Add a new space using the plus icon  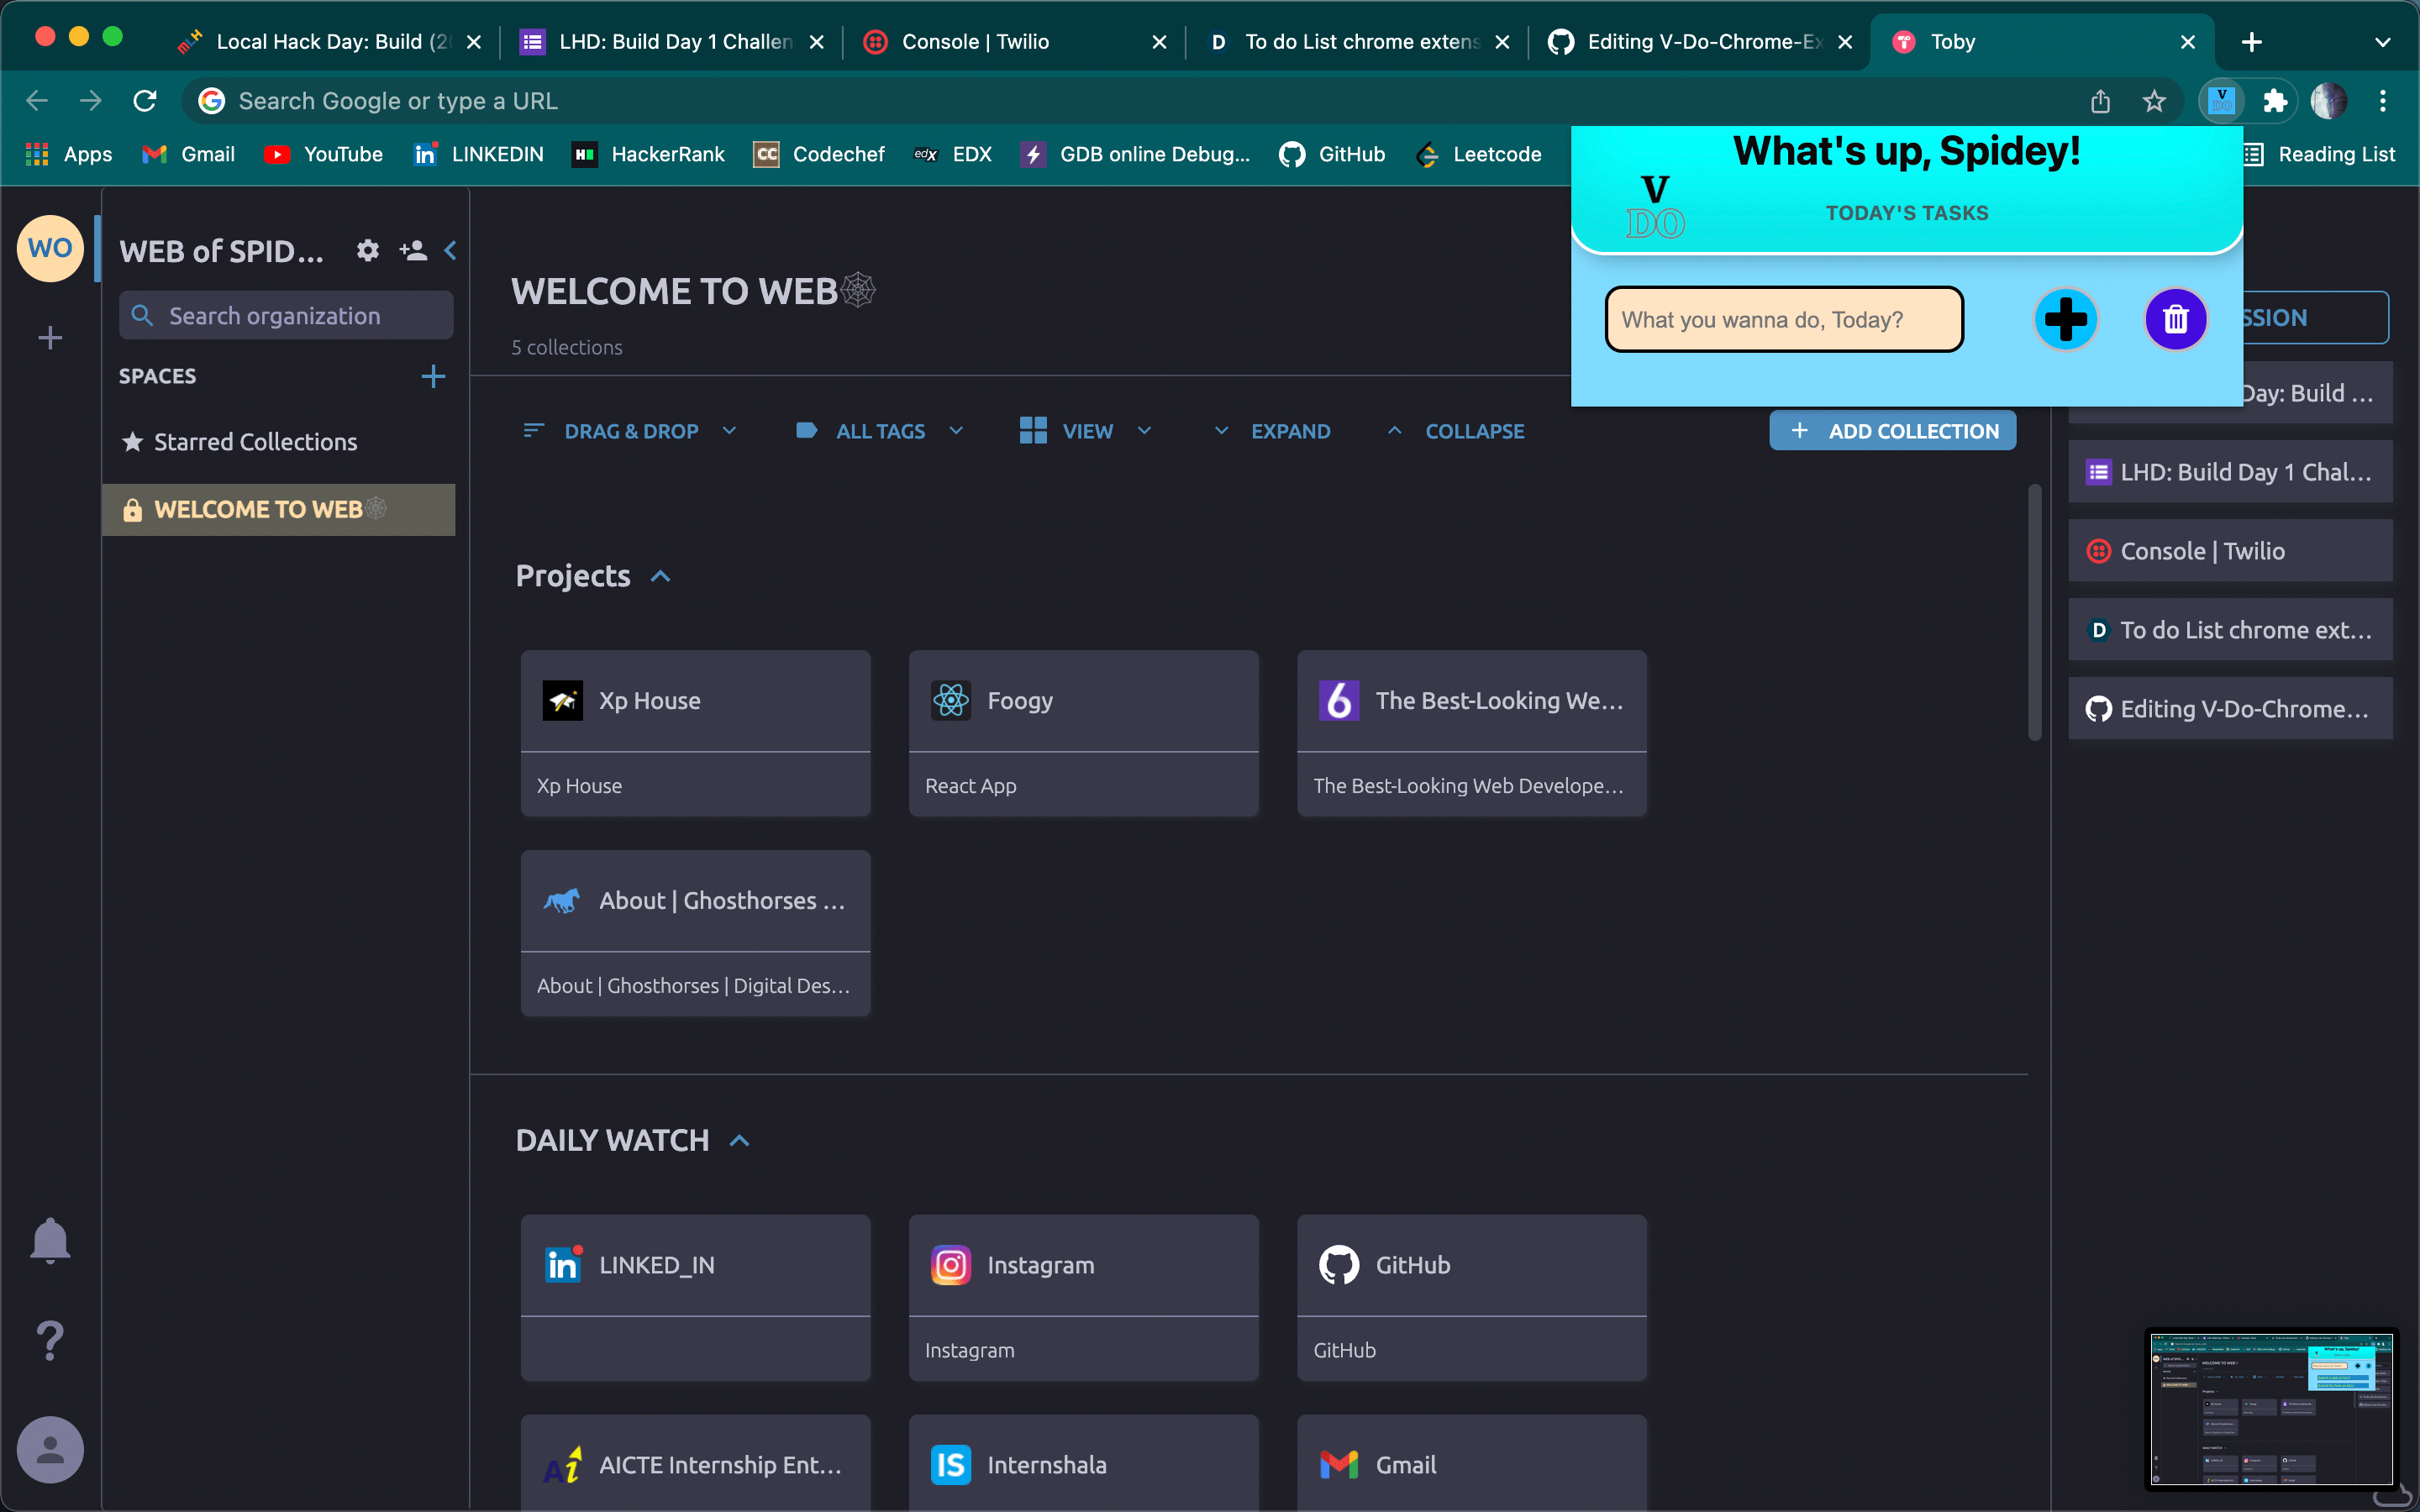pyautogui.click(x=433, y=376)
